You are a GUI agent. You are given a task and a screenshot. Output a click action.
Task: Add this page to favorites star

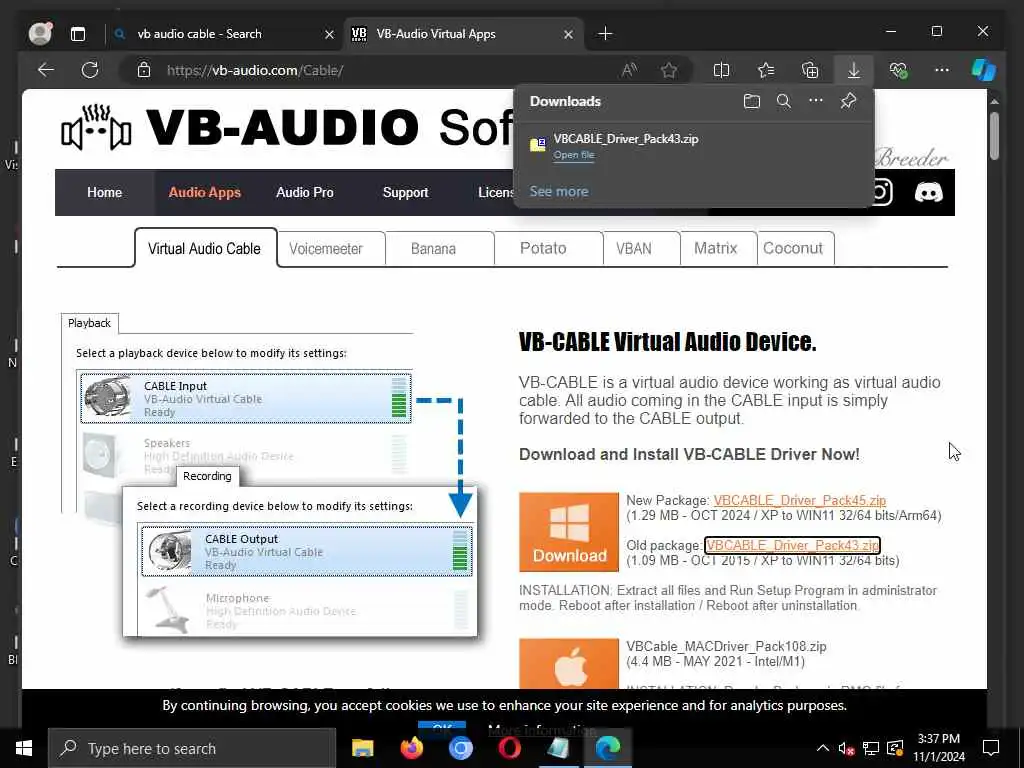tap(669, 70)
